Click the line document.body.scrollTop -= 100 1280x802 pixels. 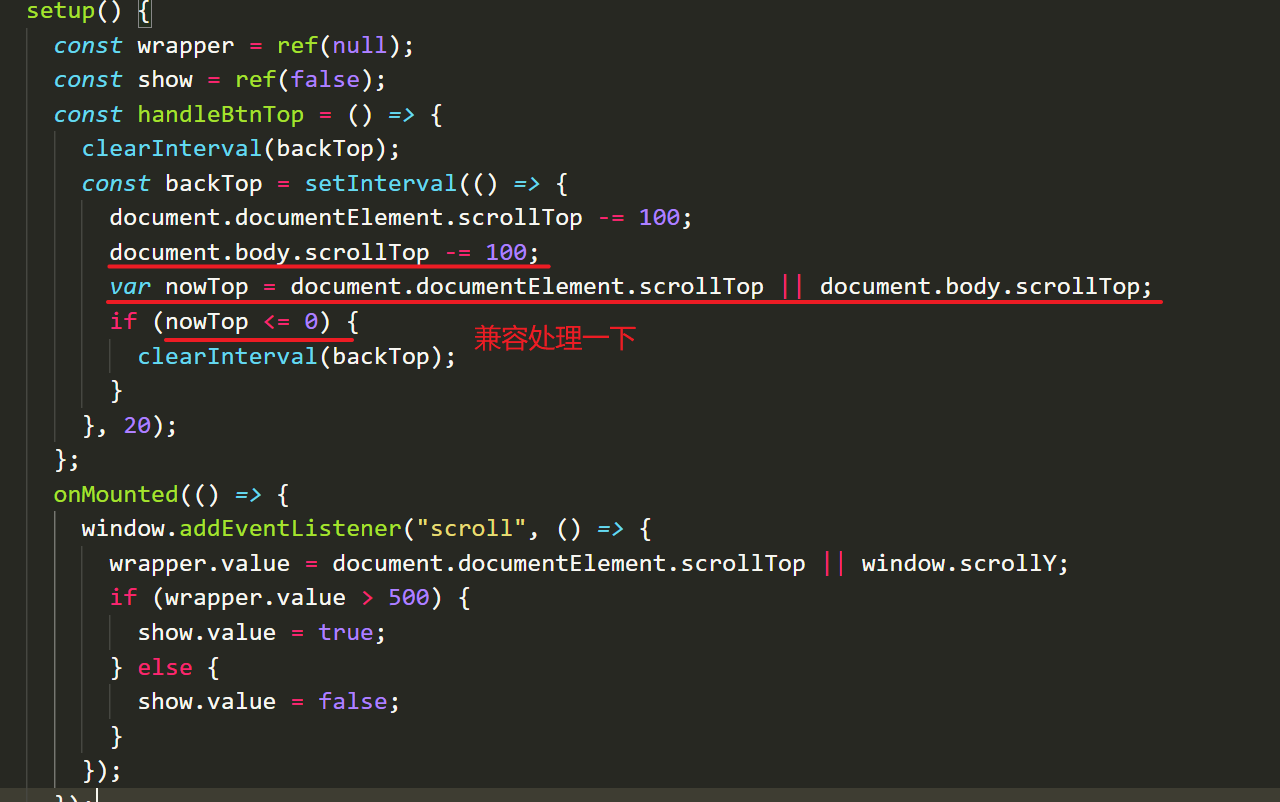click(x=324, y=252)
